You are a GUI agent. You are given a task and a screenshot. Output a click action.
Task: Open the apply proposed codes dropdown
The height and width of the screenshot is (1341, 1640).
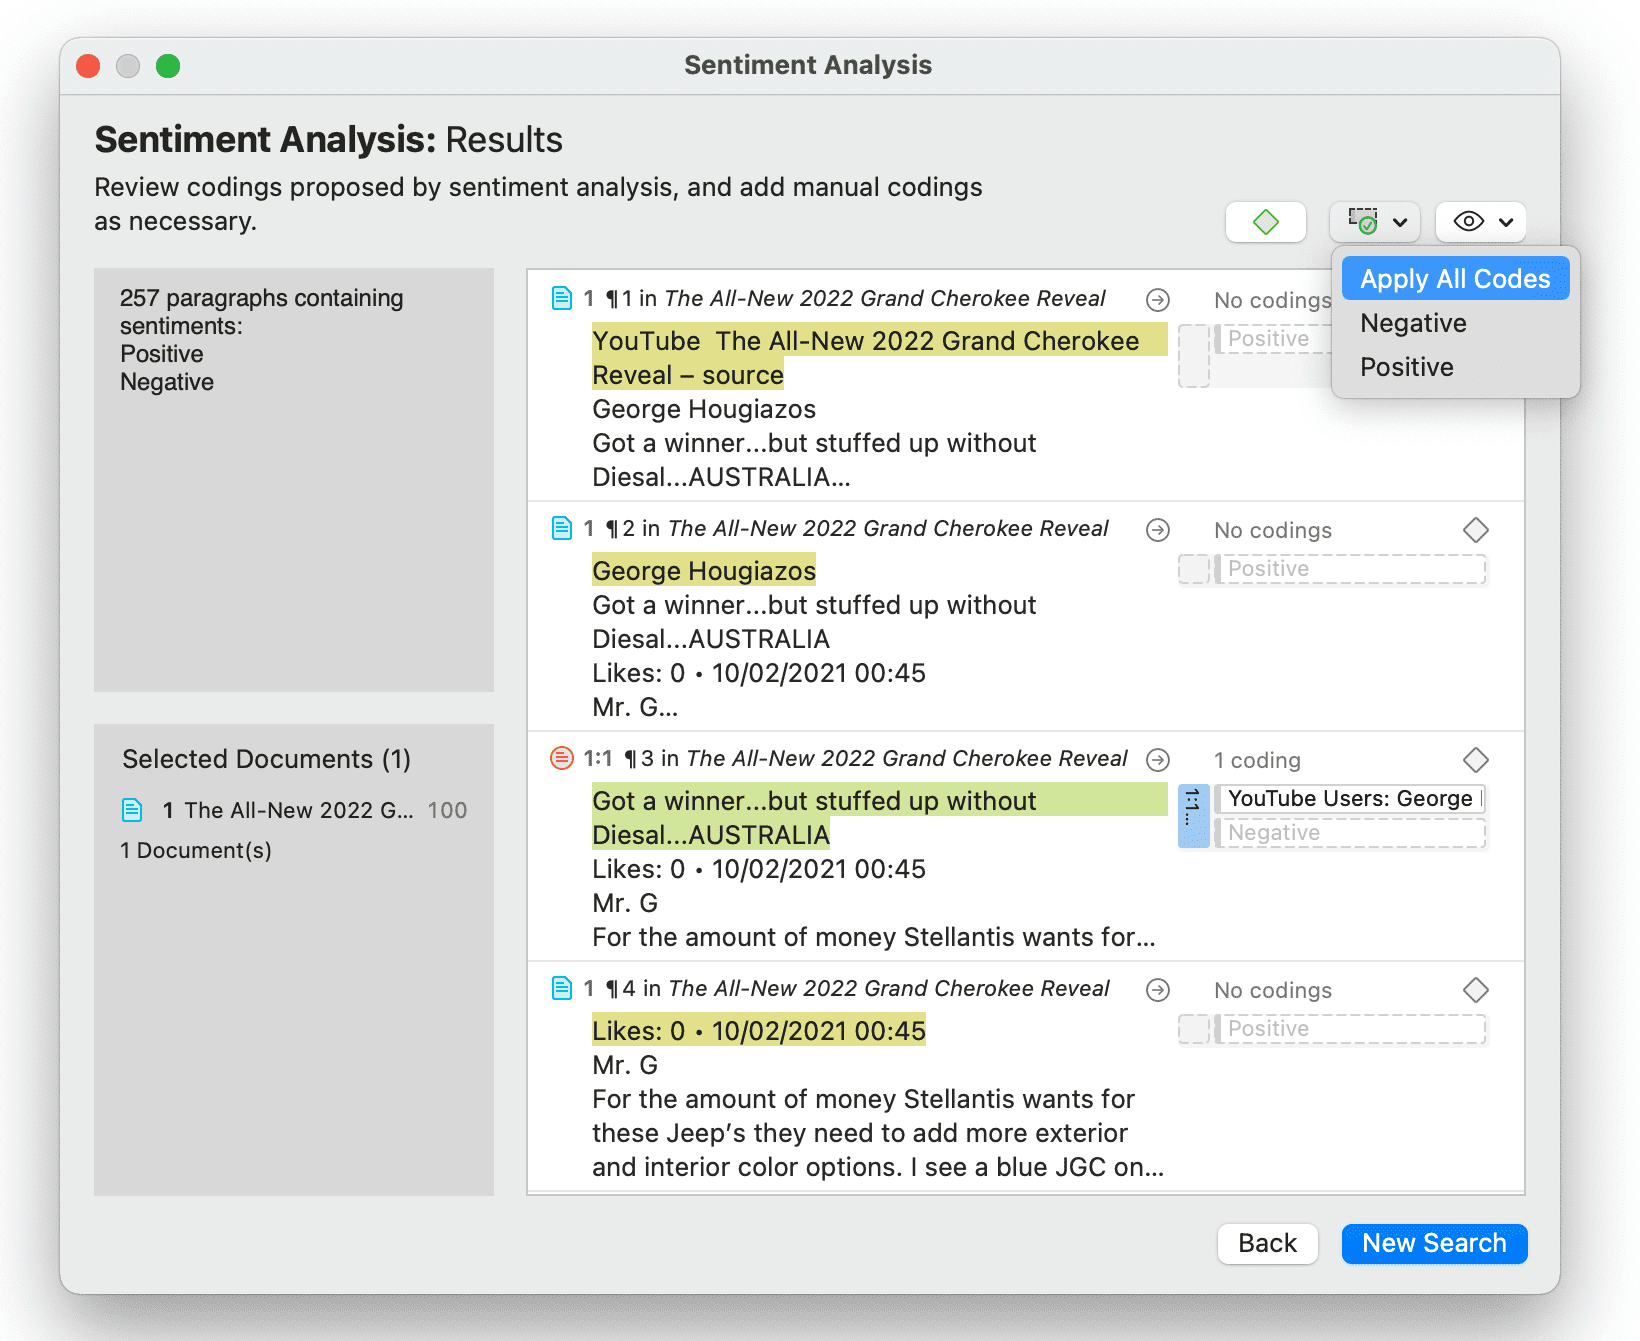[x=1377, y=222]
